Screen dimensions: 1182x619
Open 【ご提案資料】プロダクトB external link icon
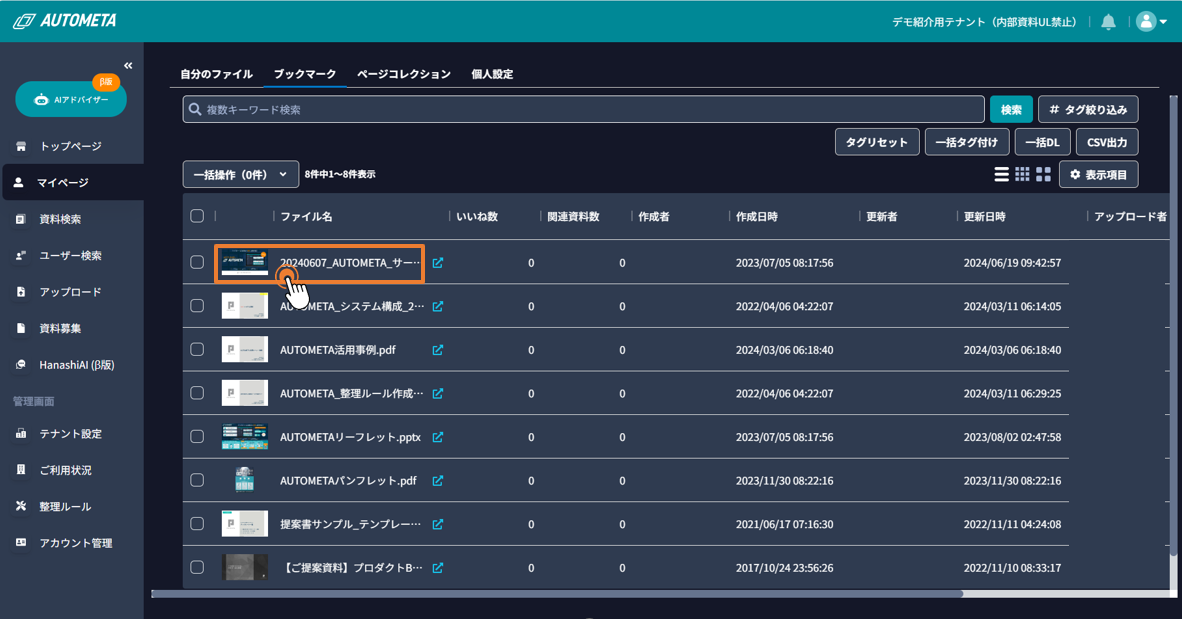(x=438, y=568)
